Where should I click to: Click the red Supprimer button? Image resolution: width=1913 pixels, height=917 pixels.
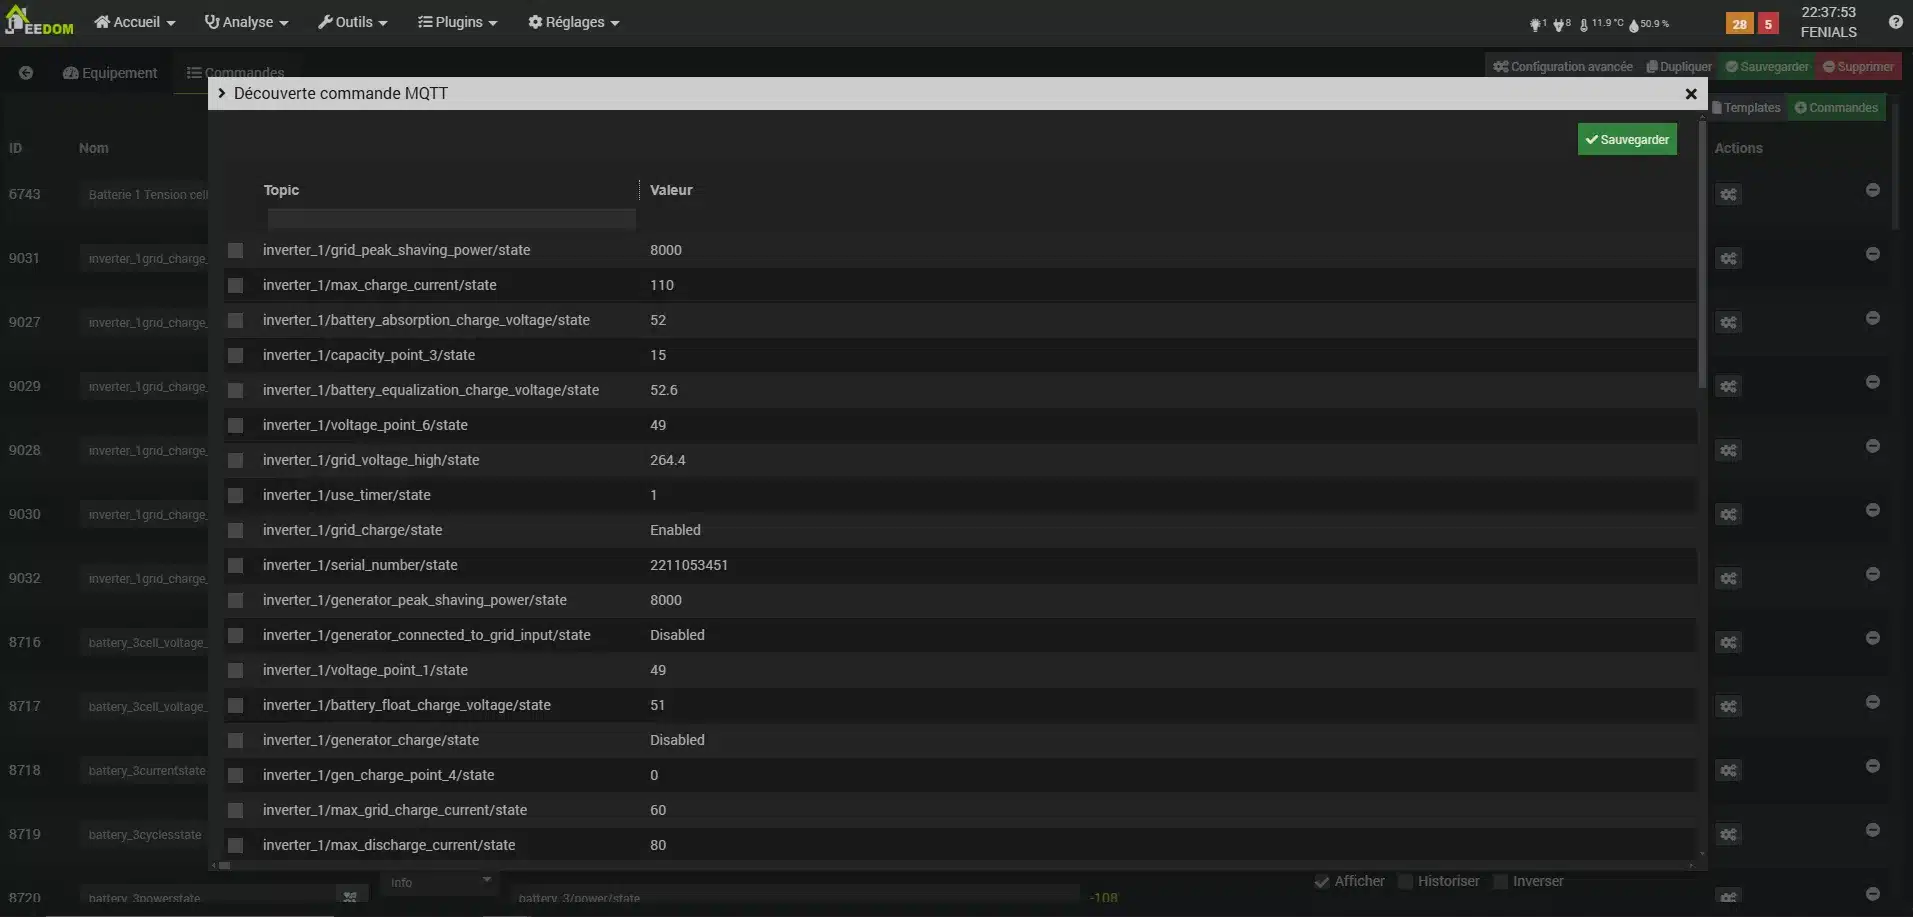pyautogui.click(x=1858, y=67)
